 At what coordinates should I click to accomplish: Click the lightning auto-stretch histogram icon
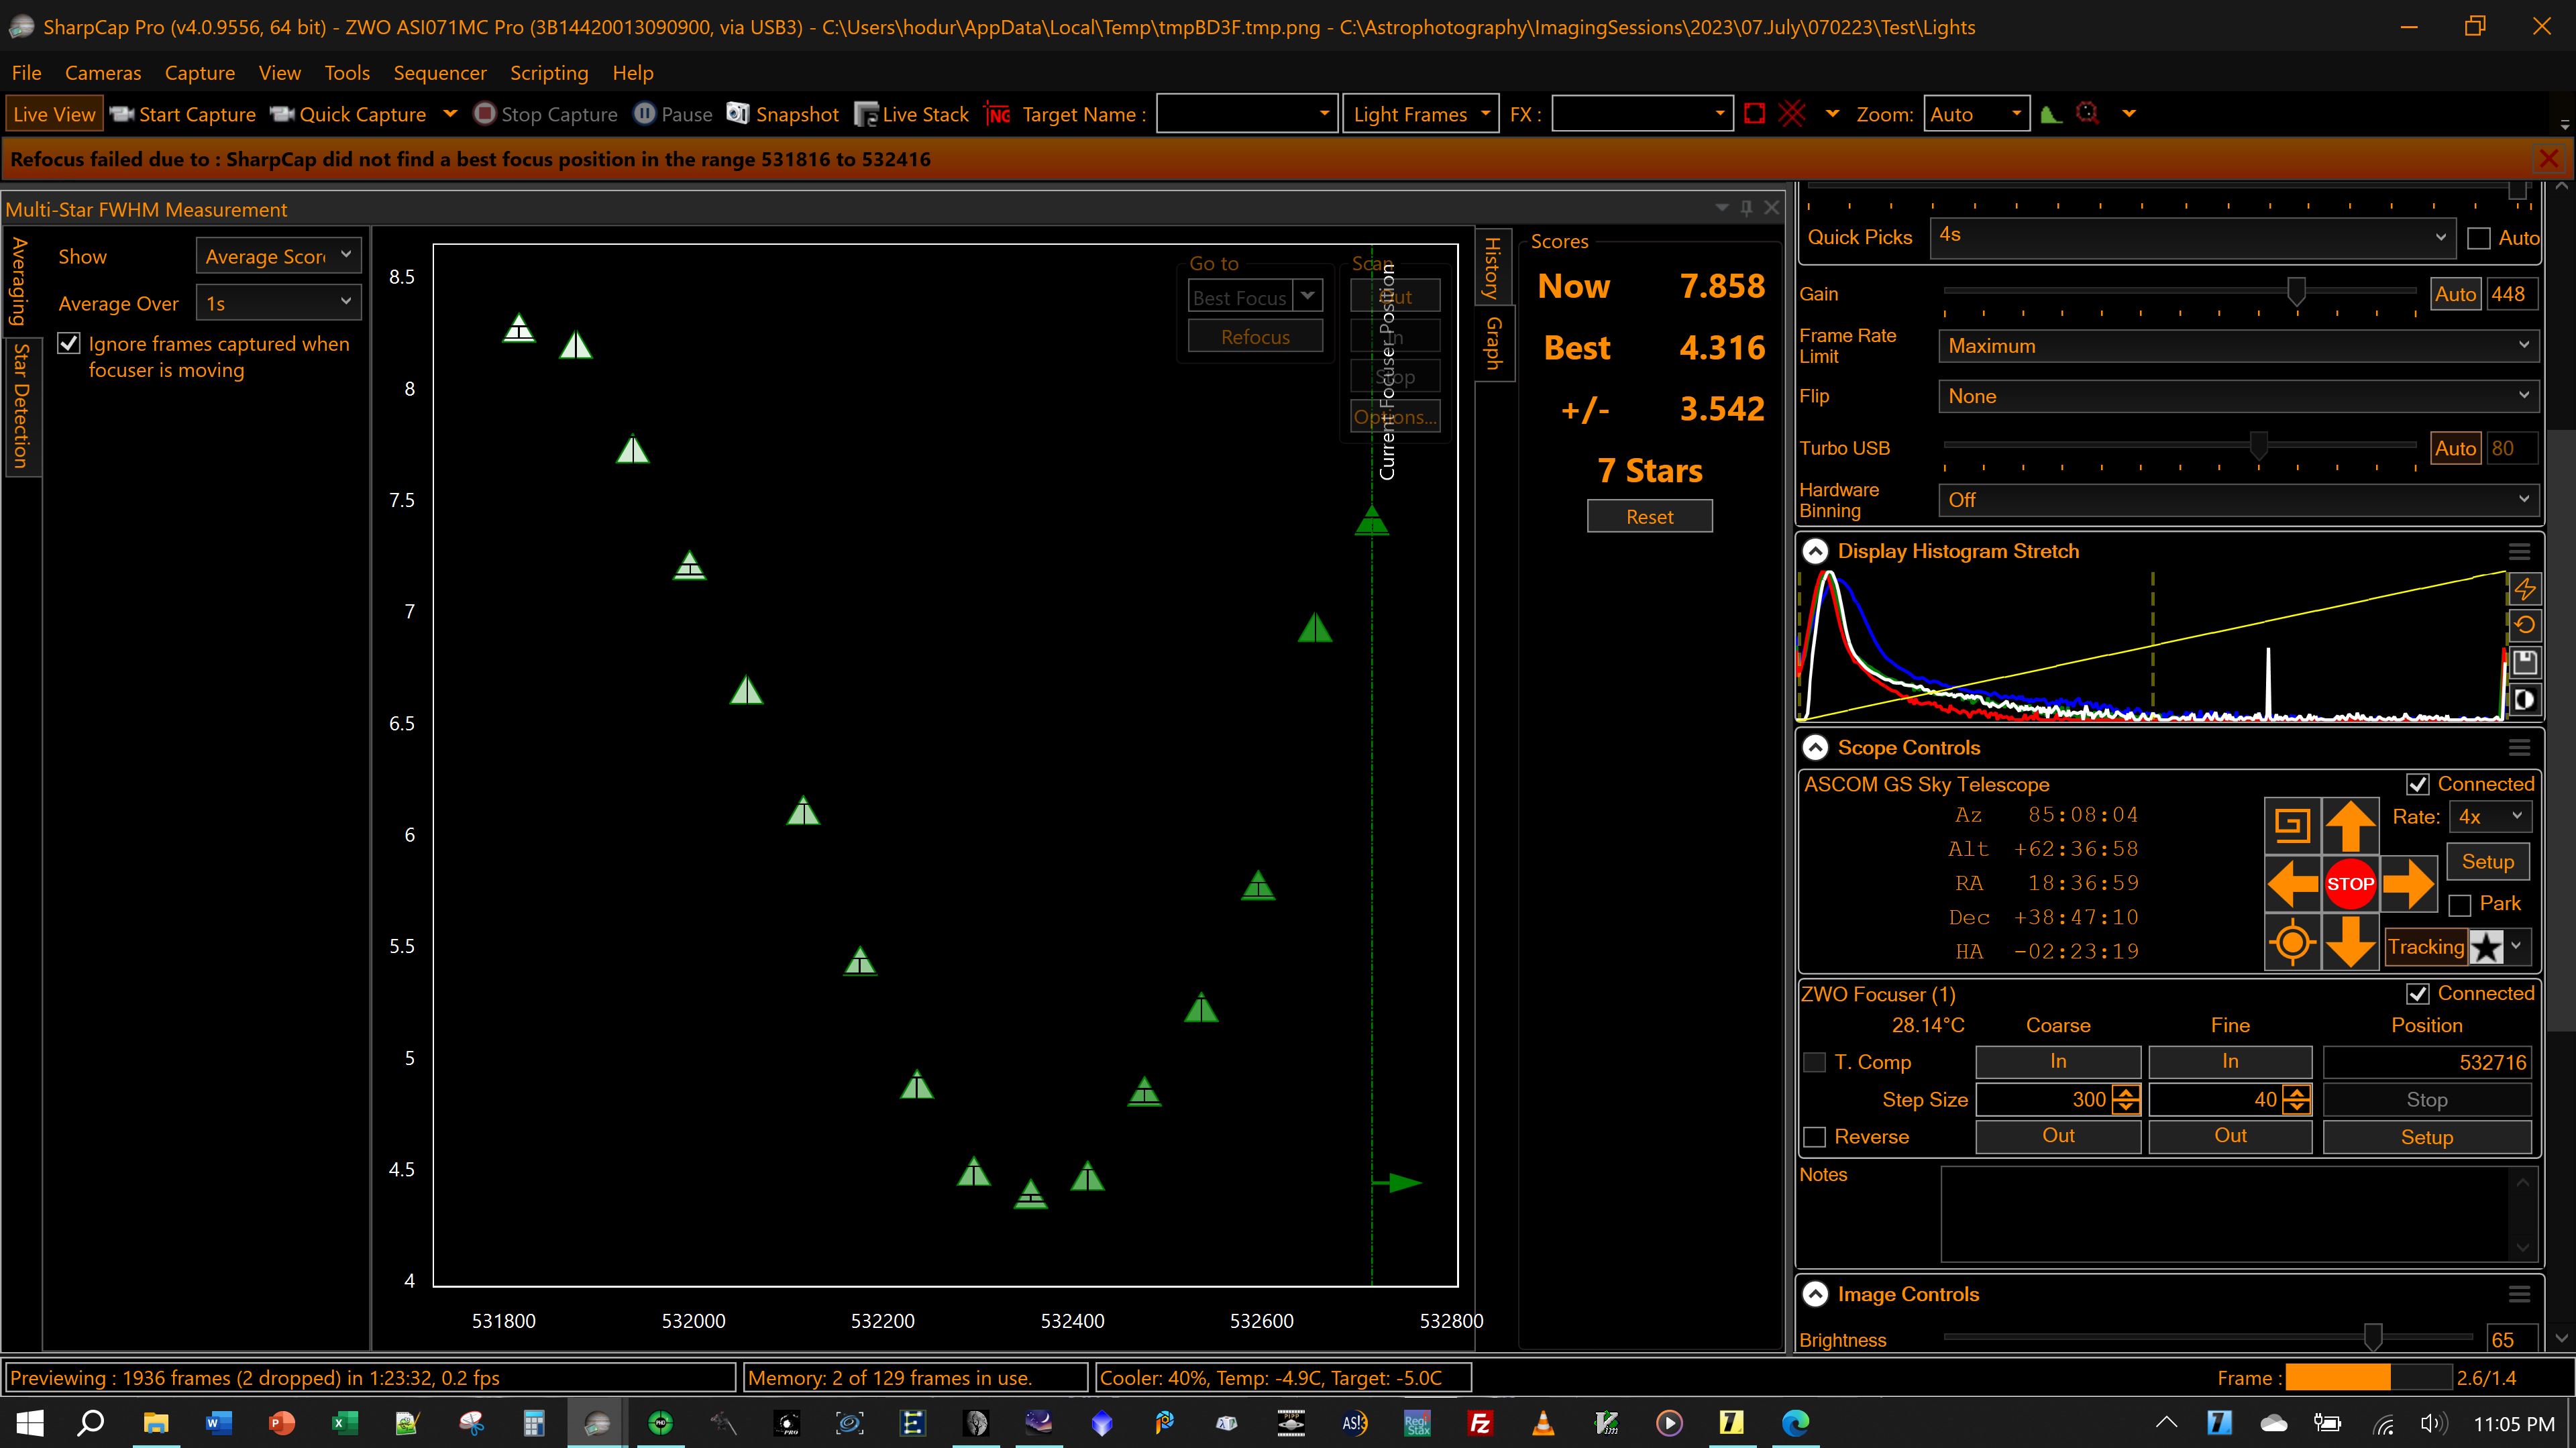click(2525, 589)
